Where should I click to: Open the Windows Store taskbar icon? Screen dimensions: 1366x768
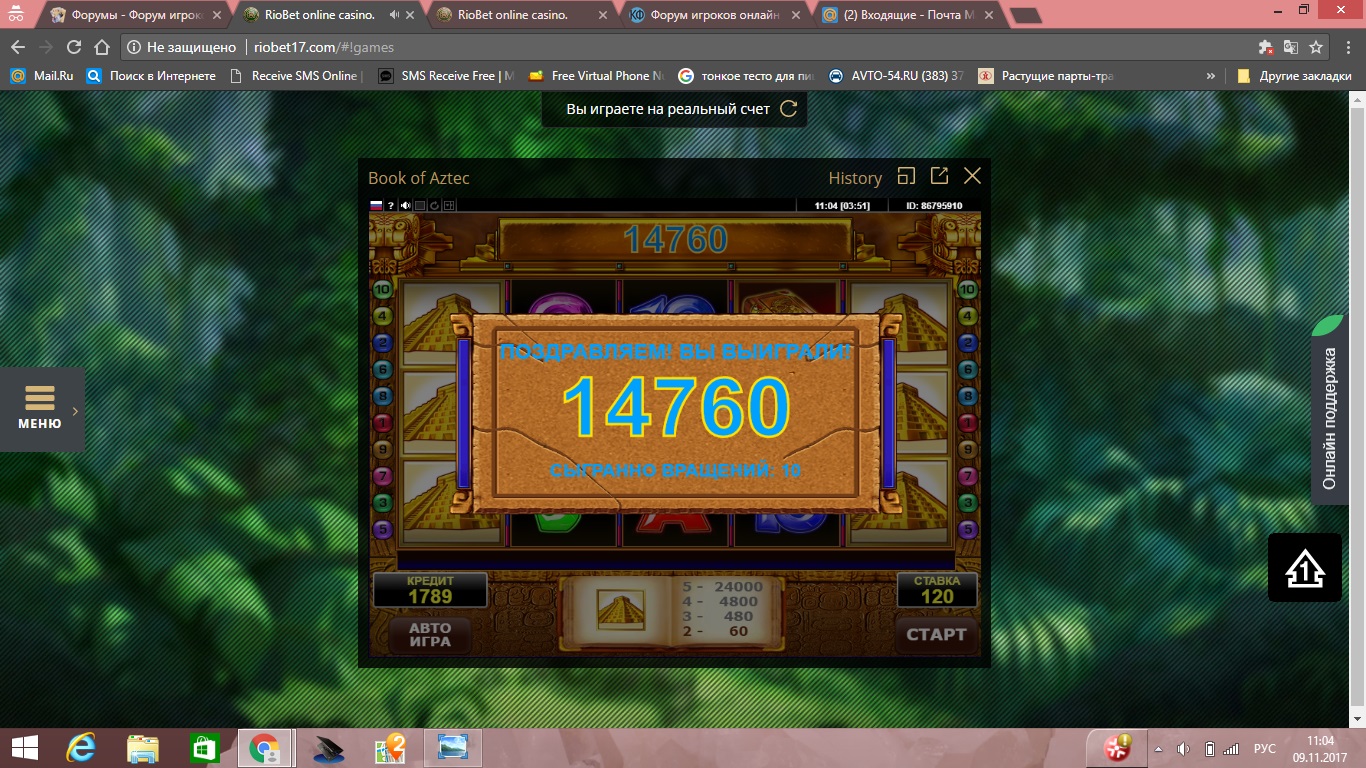(204, 748)
